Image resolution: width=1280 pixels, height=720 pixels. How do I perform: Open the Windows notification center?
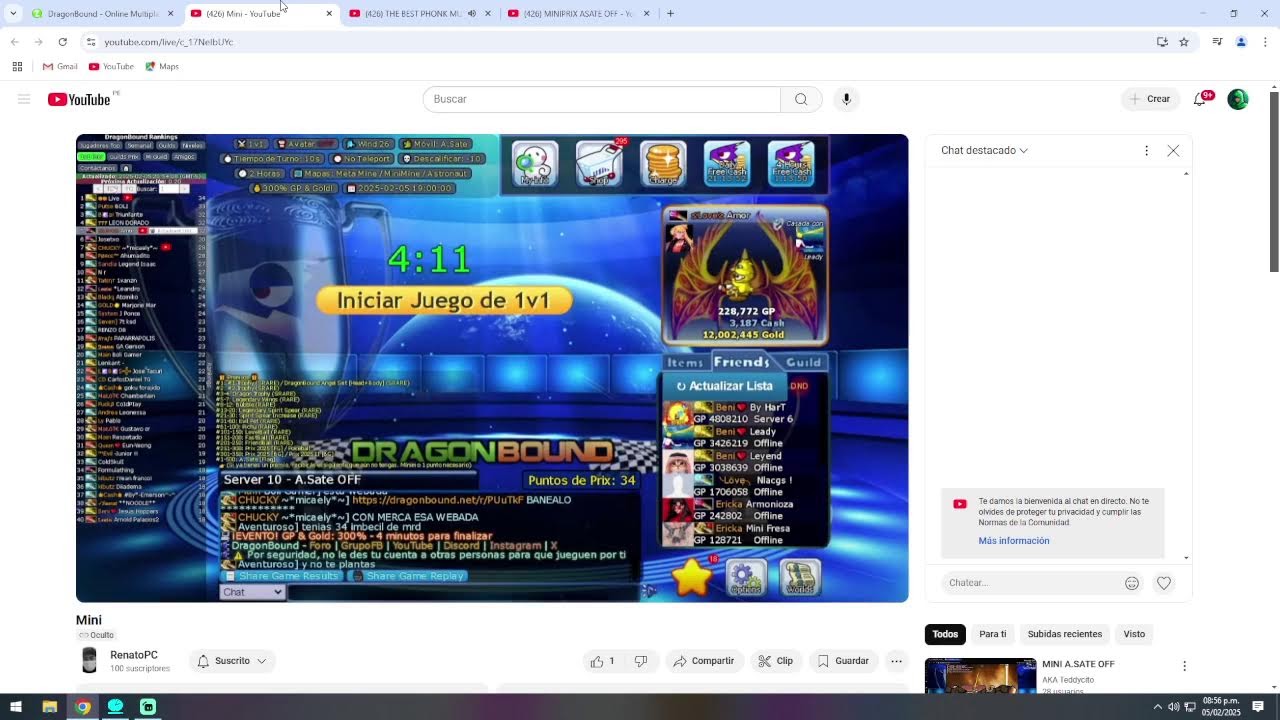pos(1258,707)
